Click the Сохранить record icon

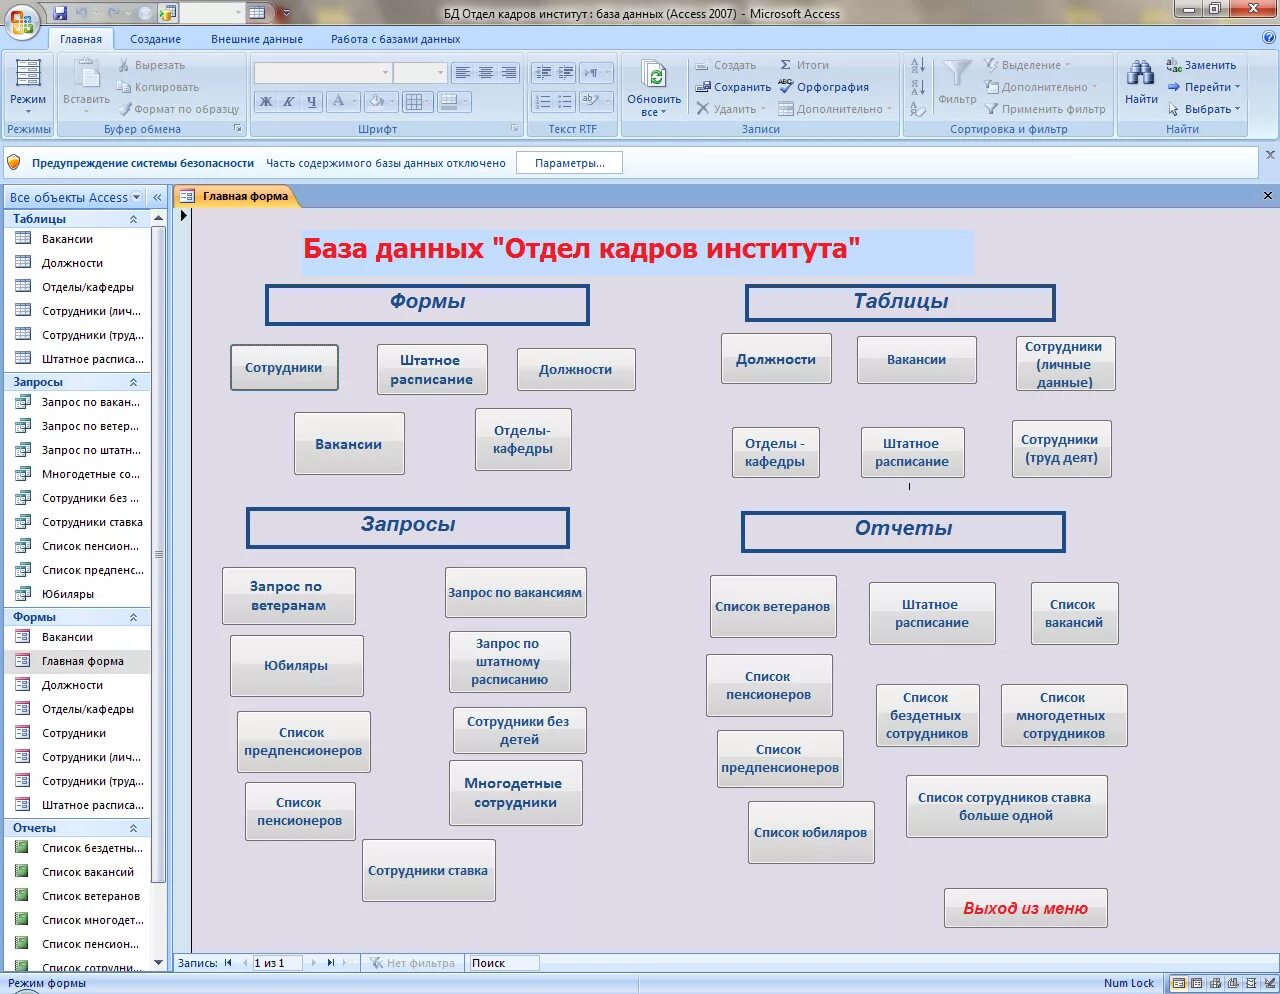pos(703,87)
